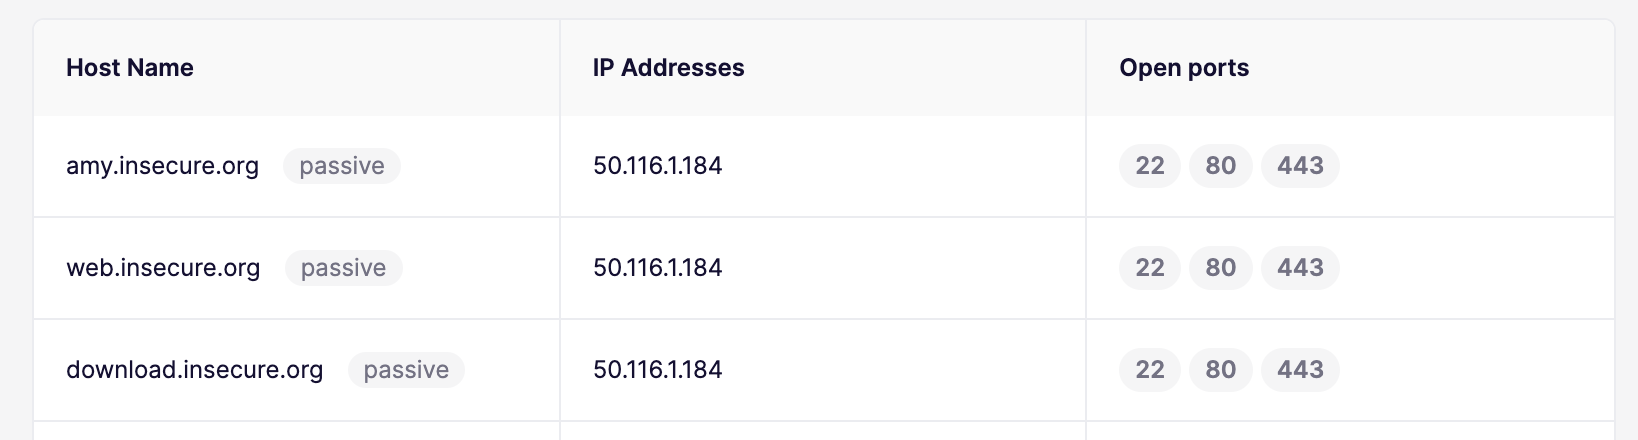The height and width of the screenshot is (440, 1638).
Task: Click passive badge next to download.insecure.org
Action: point(406,370)
